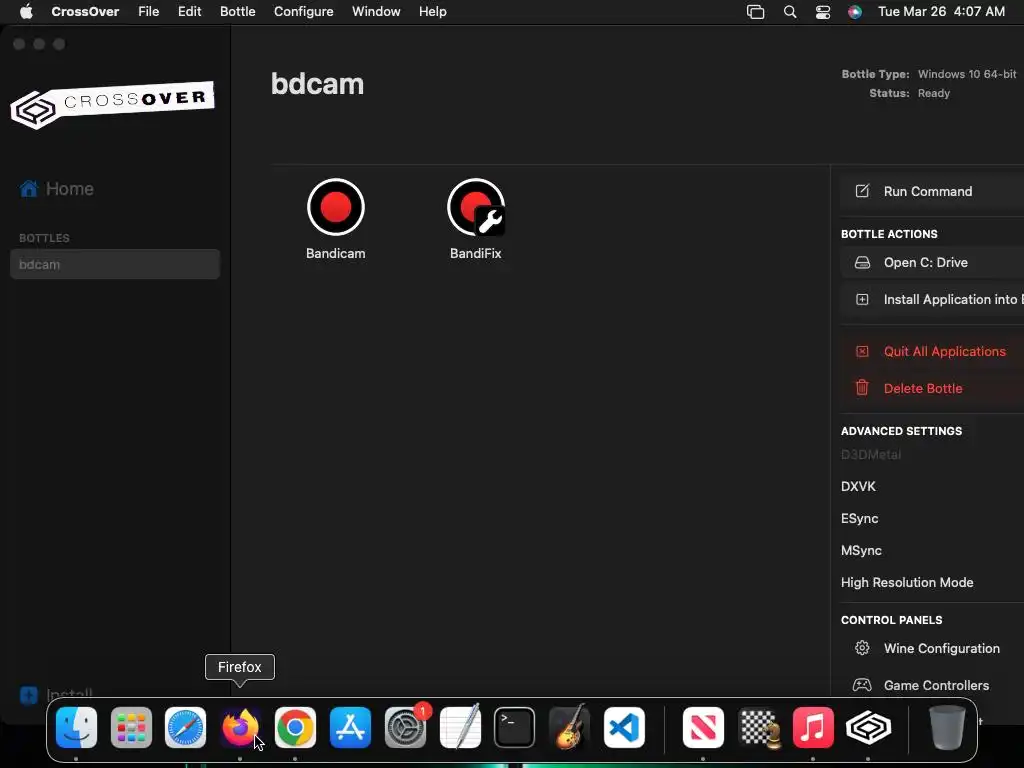Click the drive icon beside Open C: Drive
The width and height of the screenshot is (1024, 768).
coord(862,263)
